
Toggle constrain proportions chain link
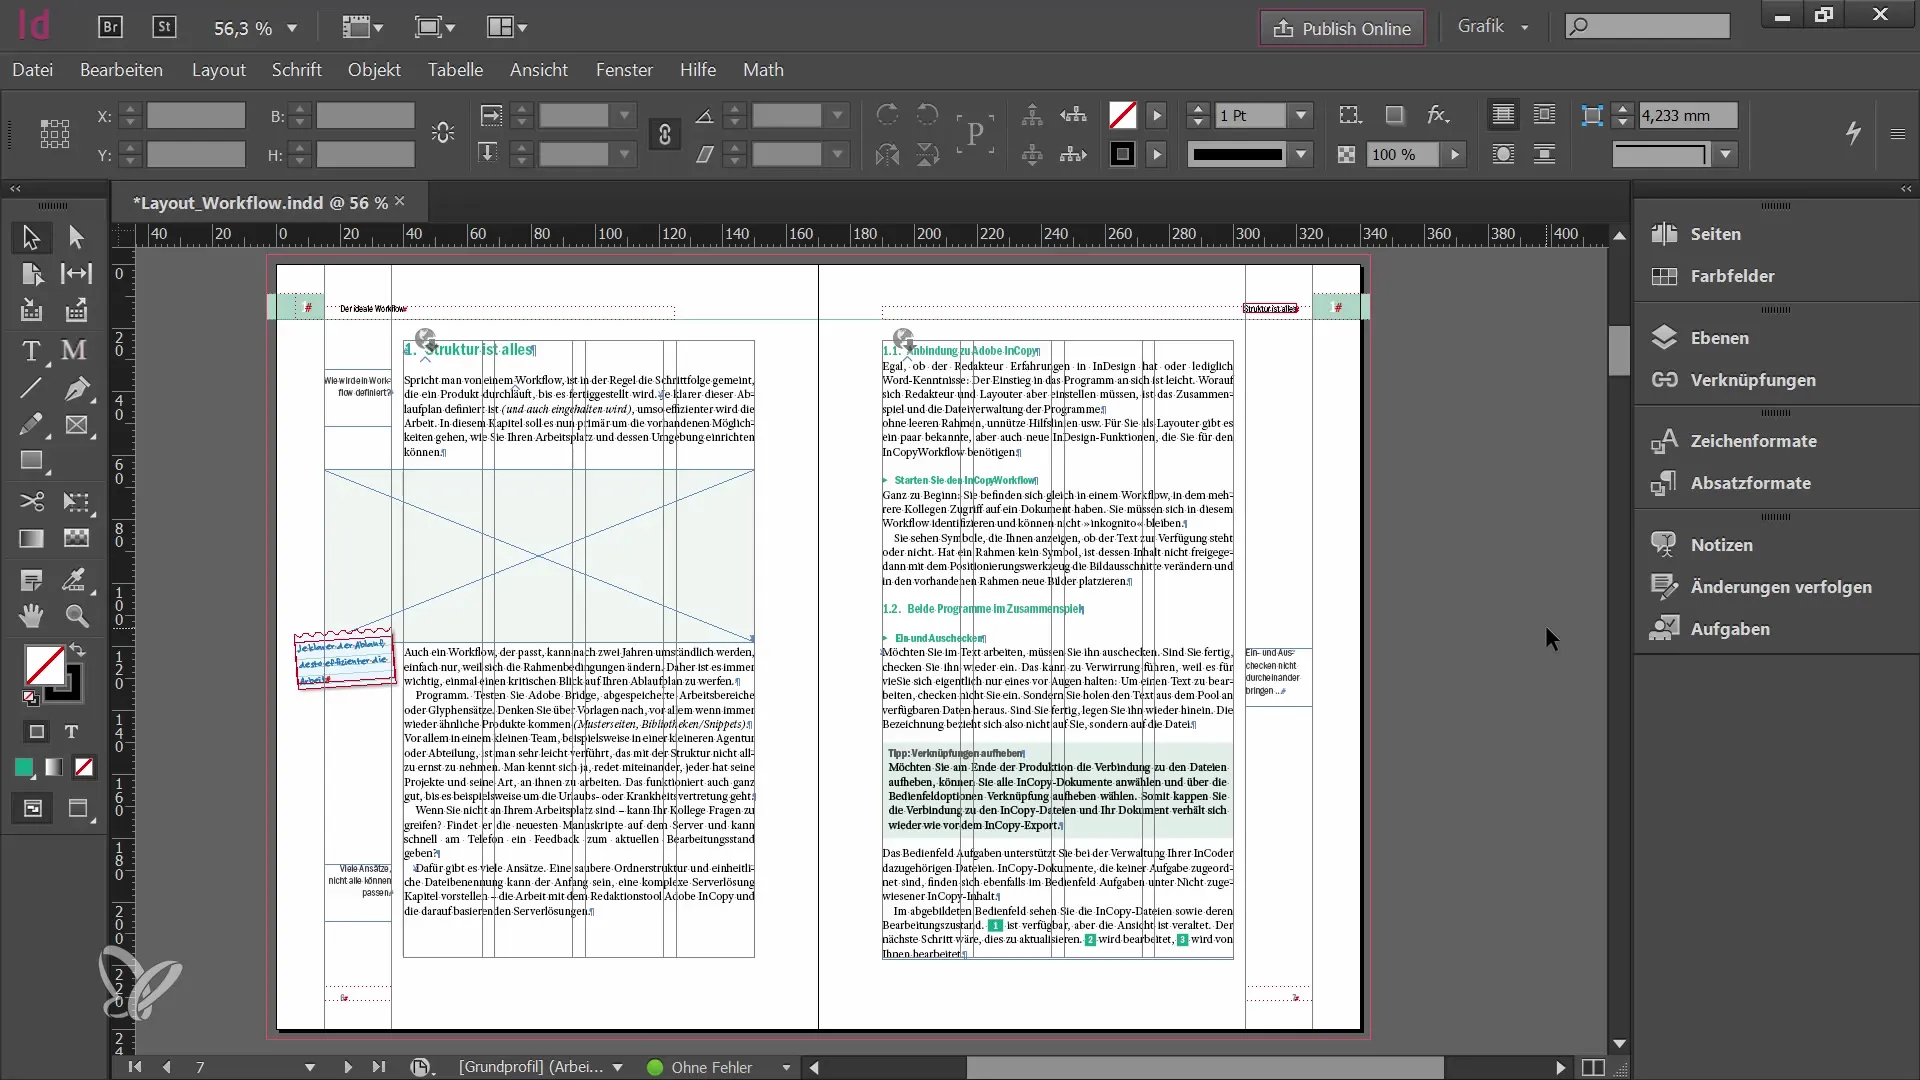[x=664, y=134]
